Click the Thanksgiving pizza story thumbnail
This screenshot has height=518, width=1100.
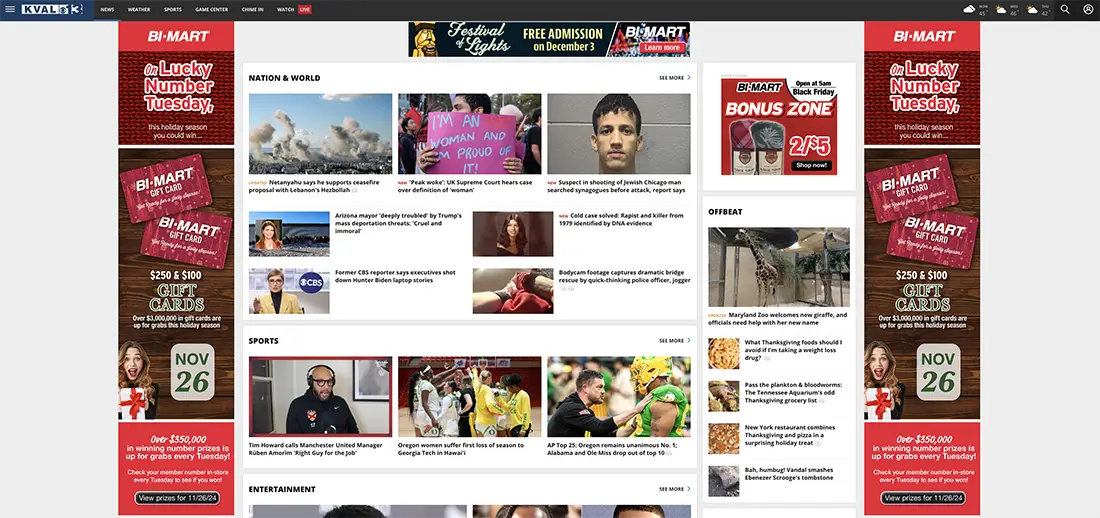[x=723, y=439]
